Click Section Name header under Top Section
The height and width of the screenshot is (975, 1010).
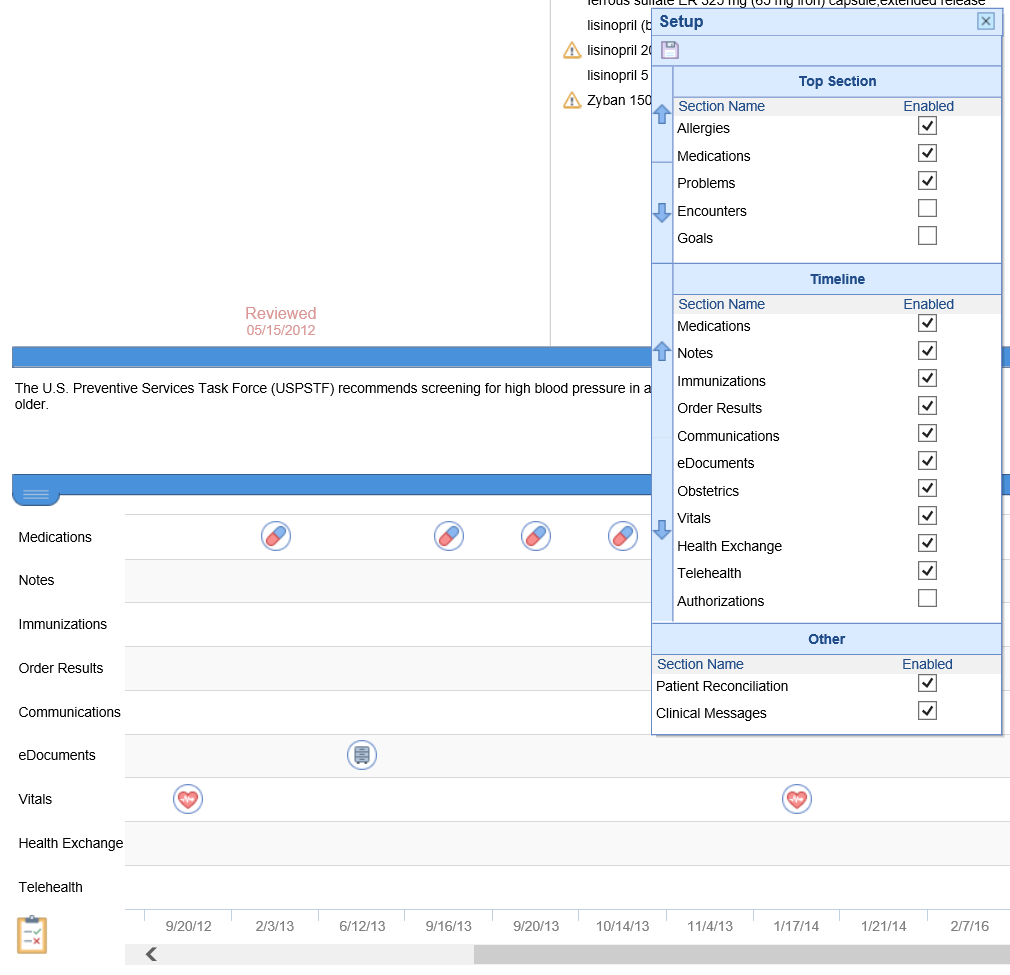[721, 106]
